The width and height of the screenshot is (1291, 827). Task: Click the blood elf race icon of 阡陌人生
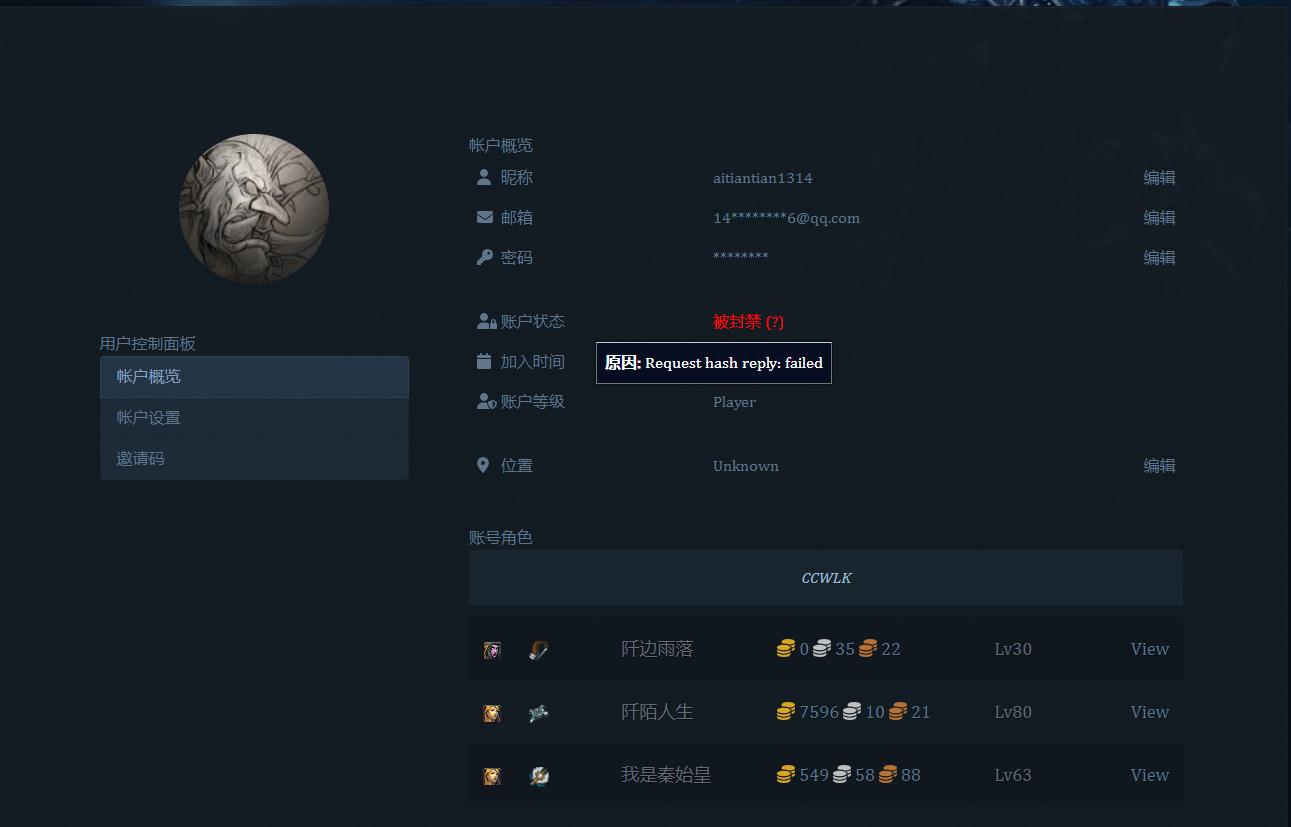pos(492,712)
